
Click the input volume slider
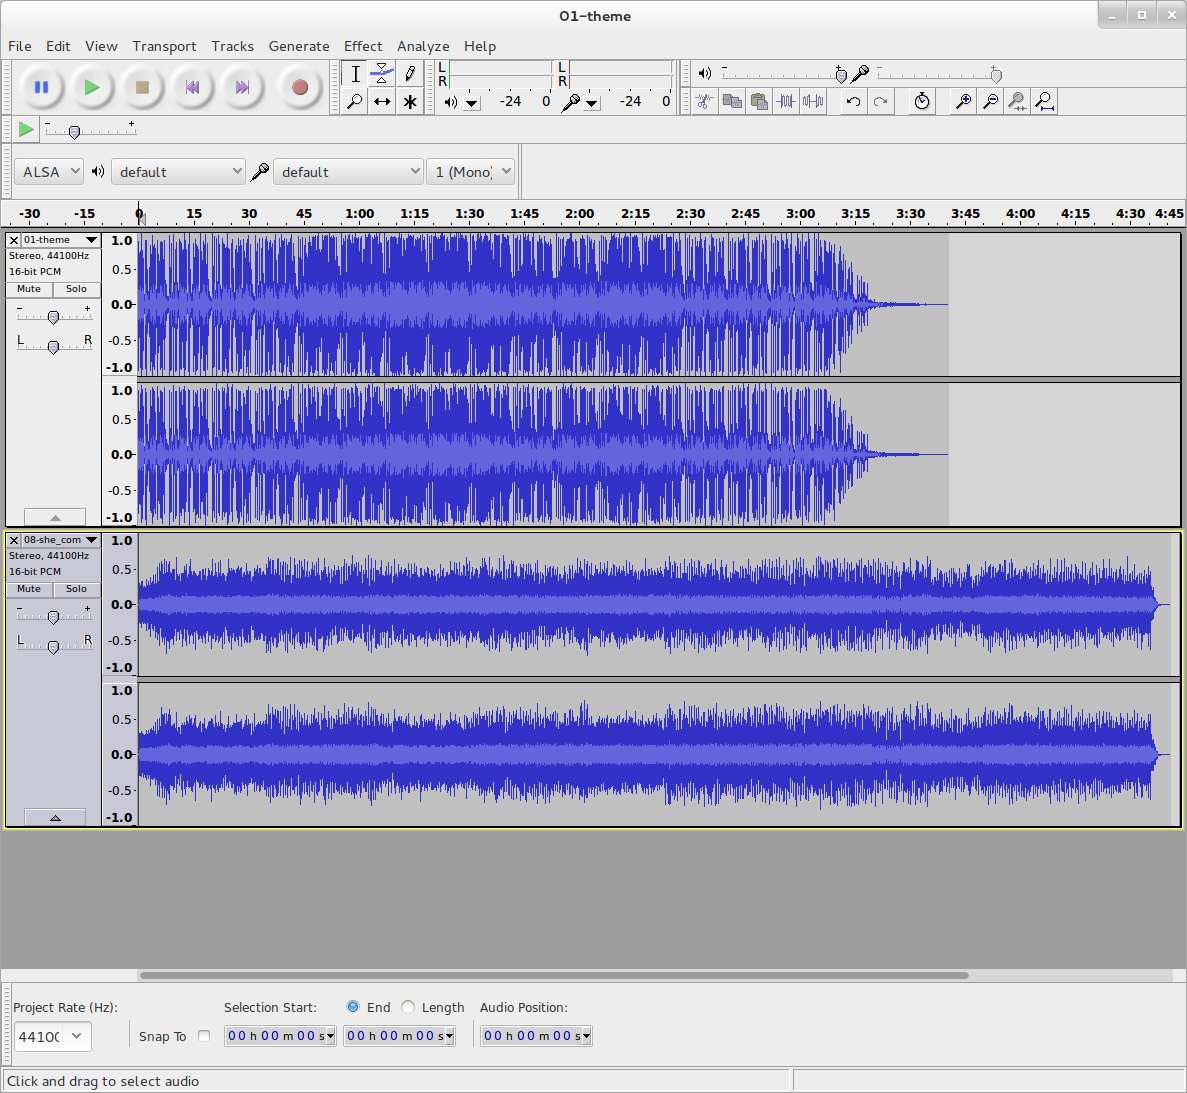pos(939,74)
